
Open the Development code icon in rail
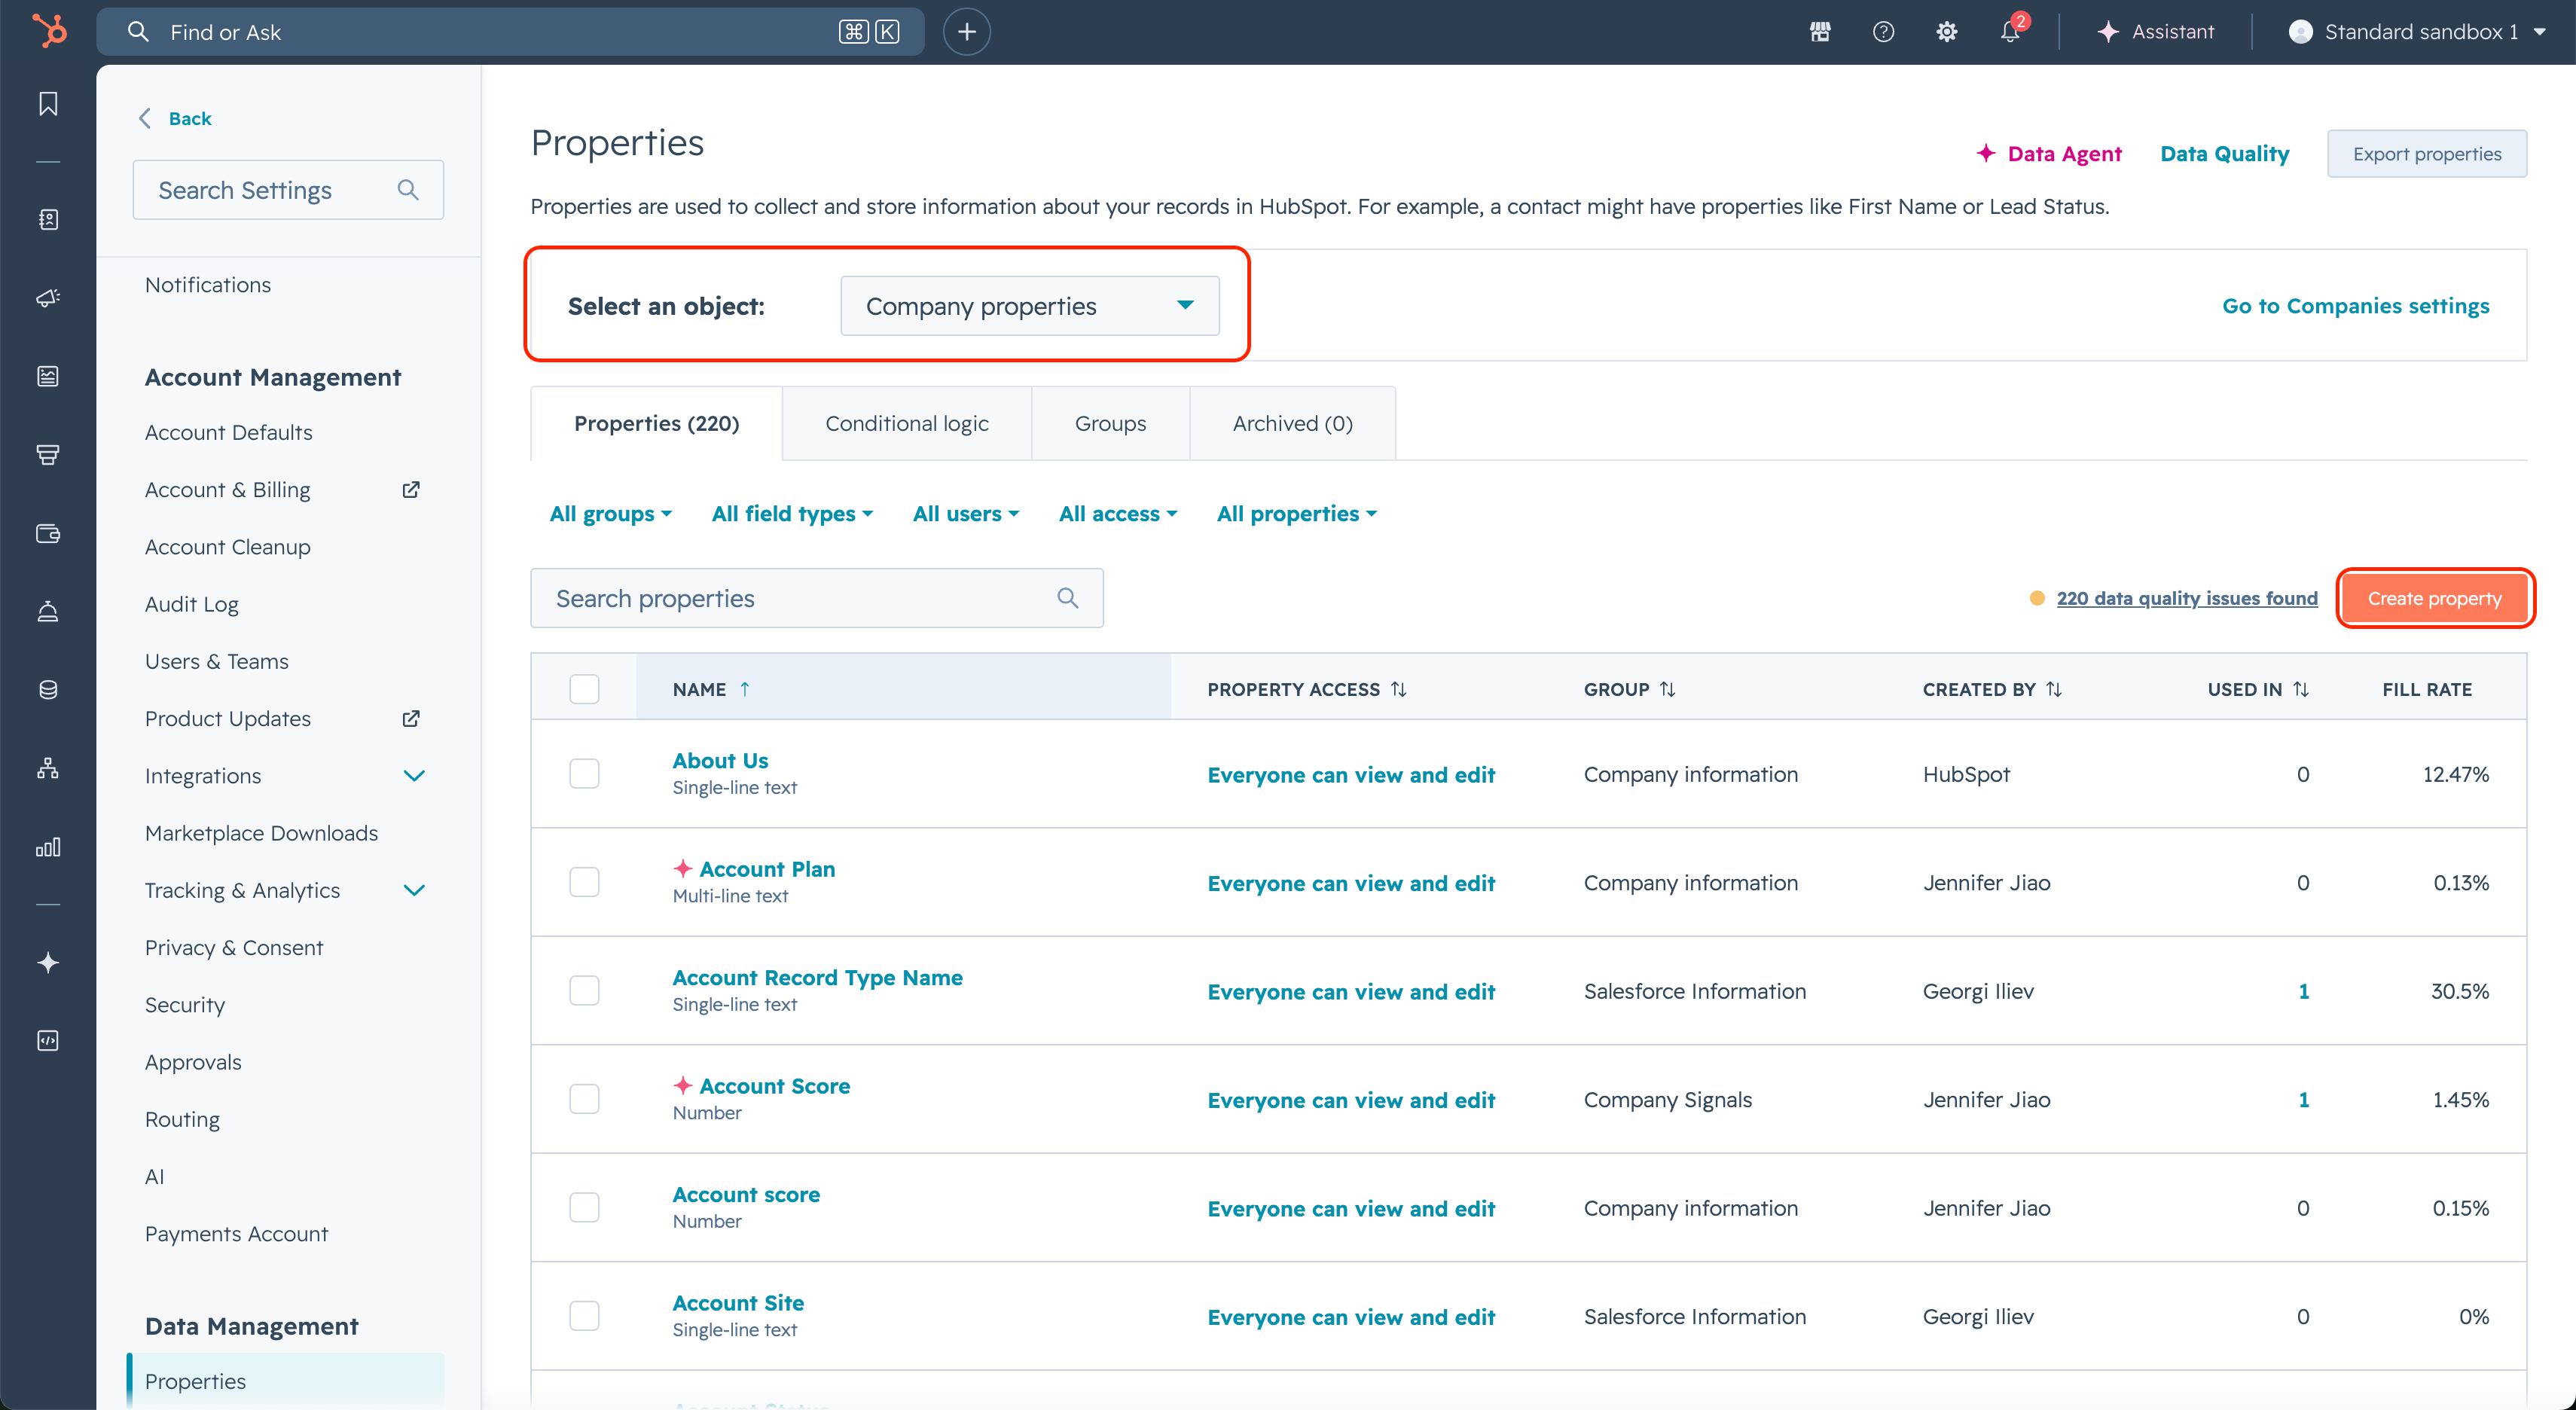tap(48, 1041)
